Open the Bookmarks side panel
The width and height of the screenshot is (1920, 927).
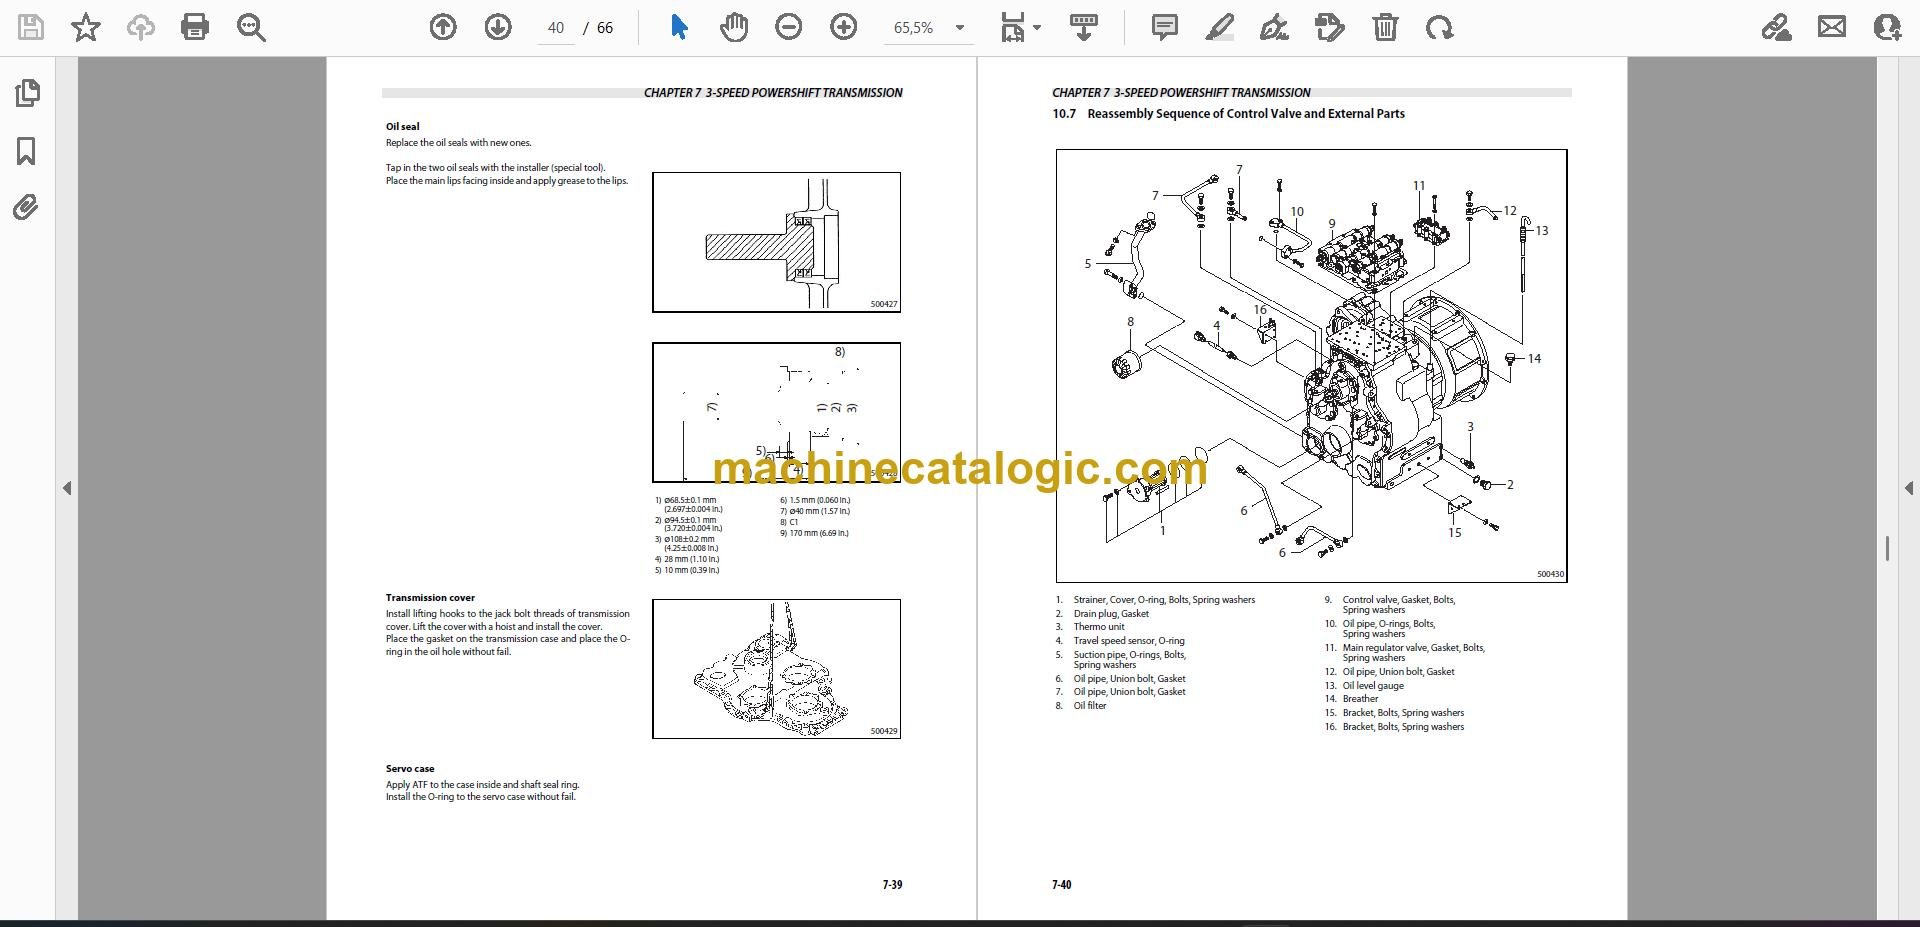(x=27, y=152)
